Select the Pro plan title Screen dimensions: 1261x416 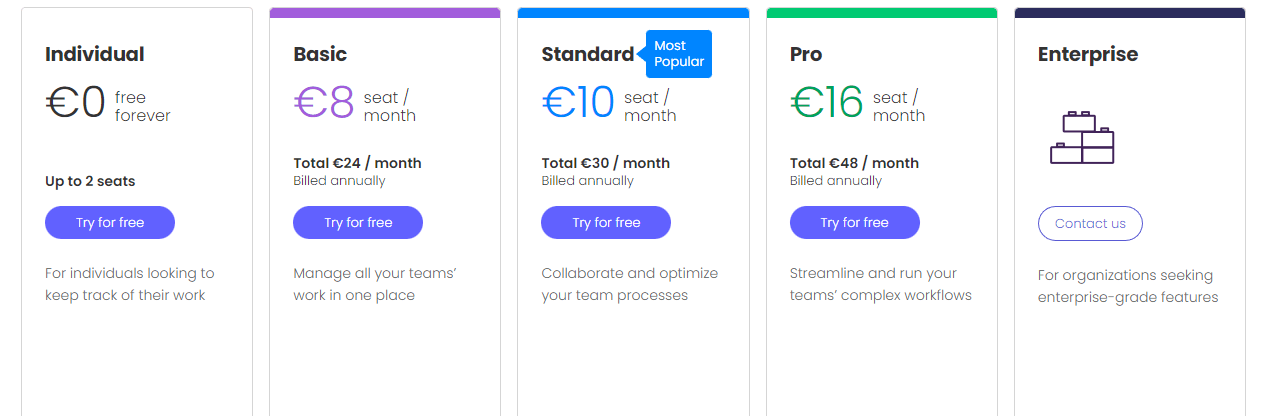click(x=806, y=54)
